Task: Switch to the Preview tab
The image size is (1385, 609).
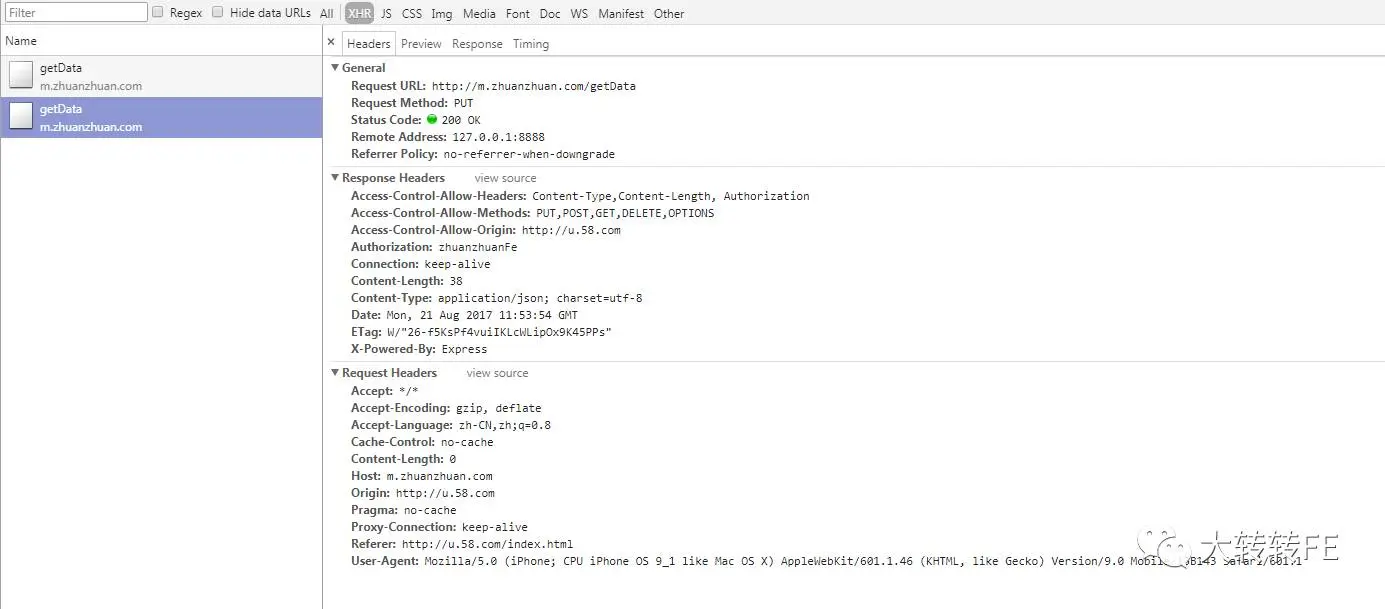Action: coord(421,44)
